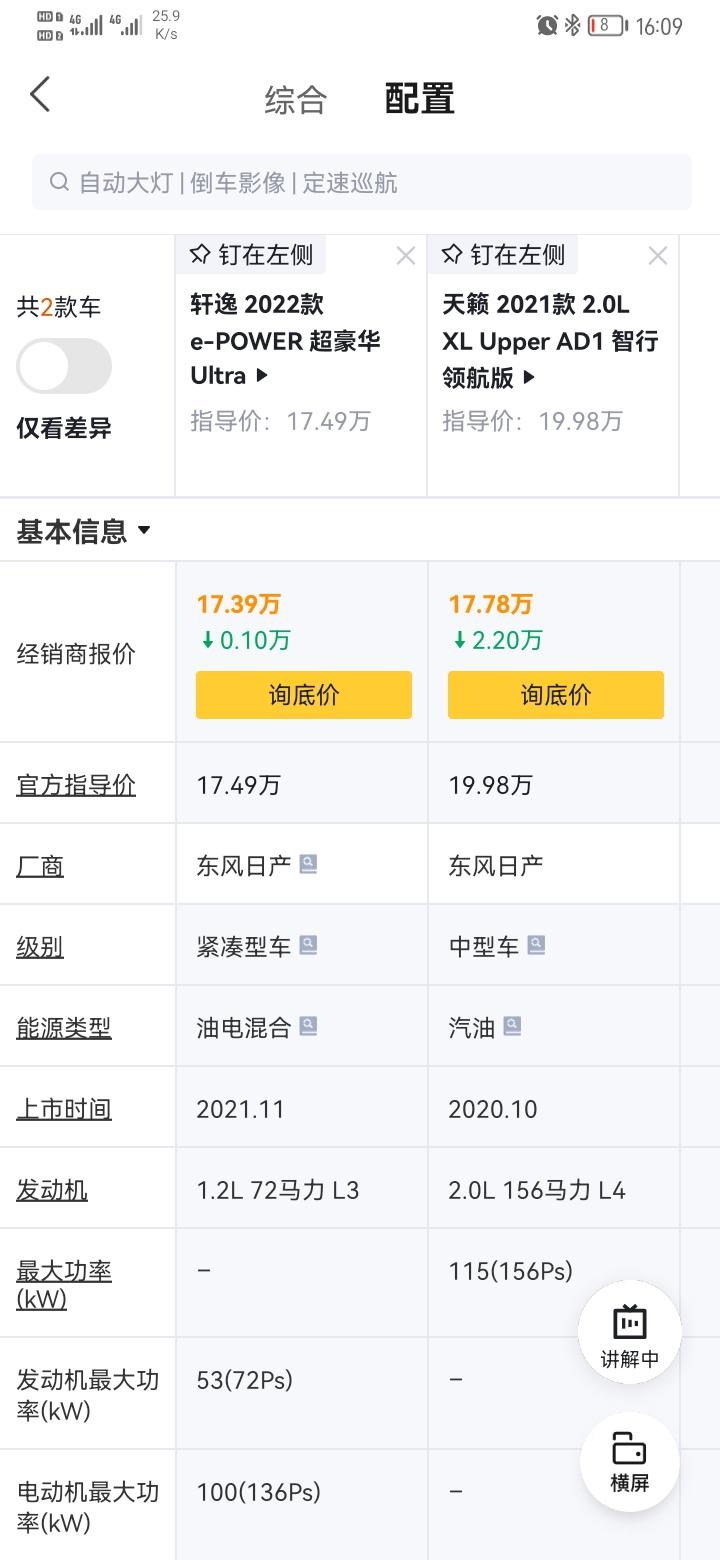Tap 询底价 button for 轩逸
720x1560 pixels.
[x=304, y=695]
